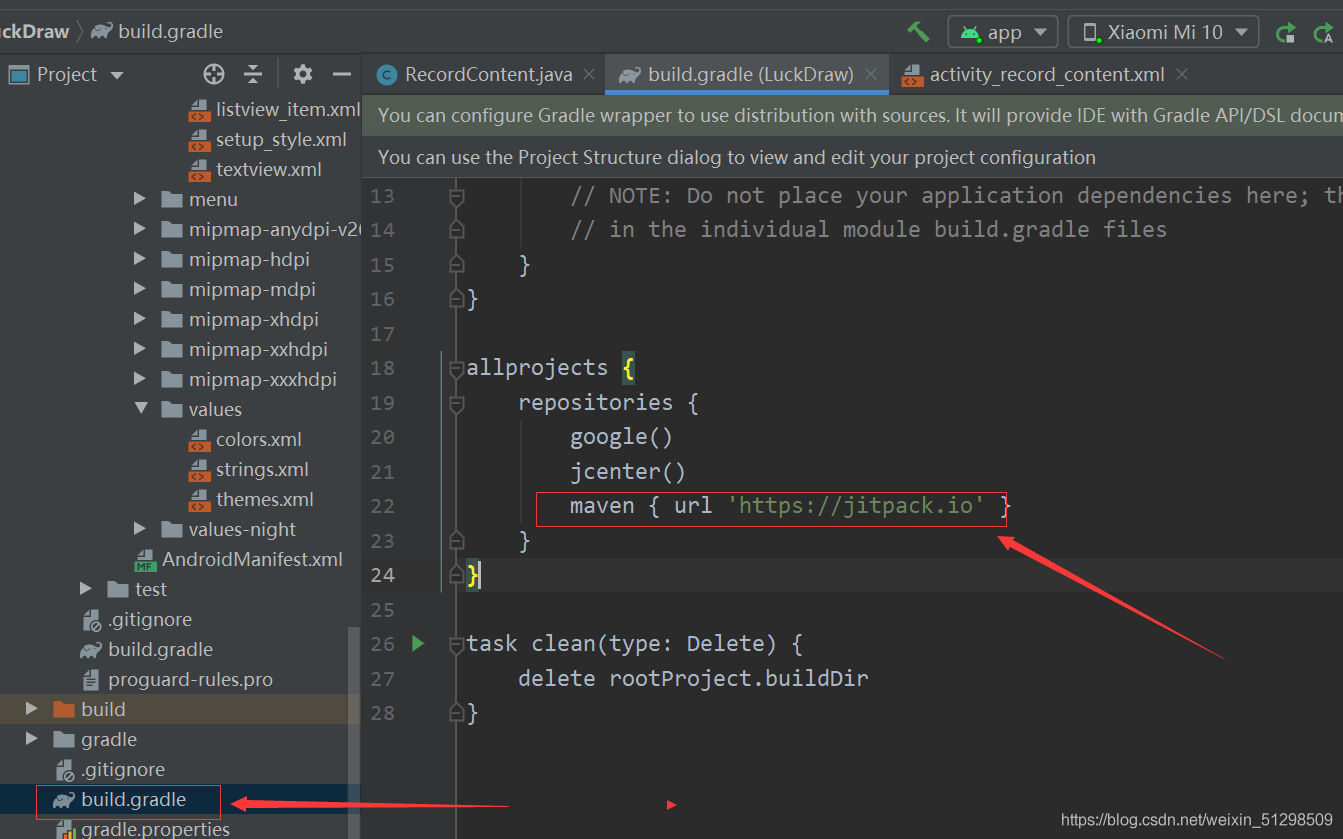Open setup_style.xml in the project tree

pos(281,140)
